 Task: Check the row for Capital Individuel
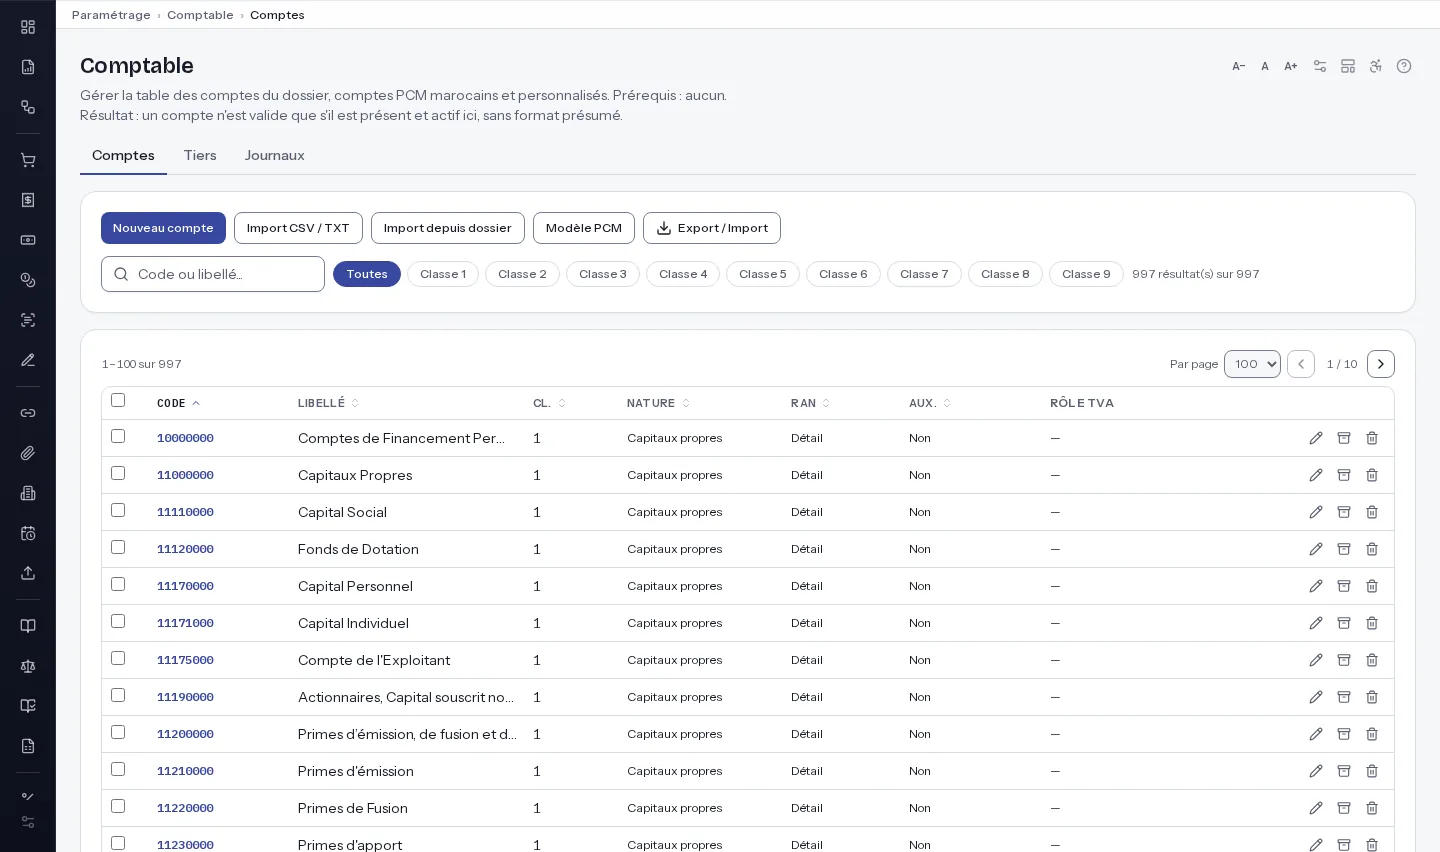[118, 621]
